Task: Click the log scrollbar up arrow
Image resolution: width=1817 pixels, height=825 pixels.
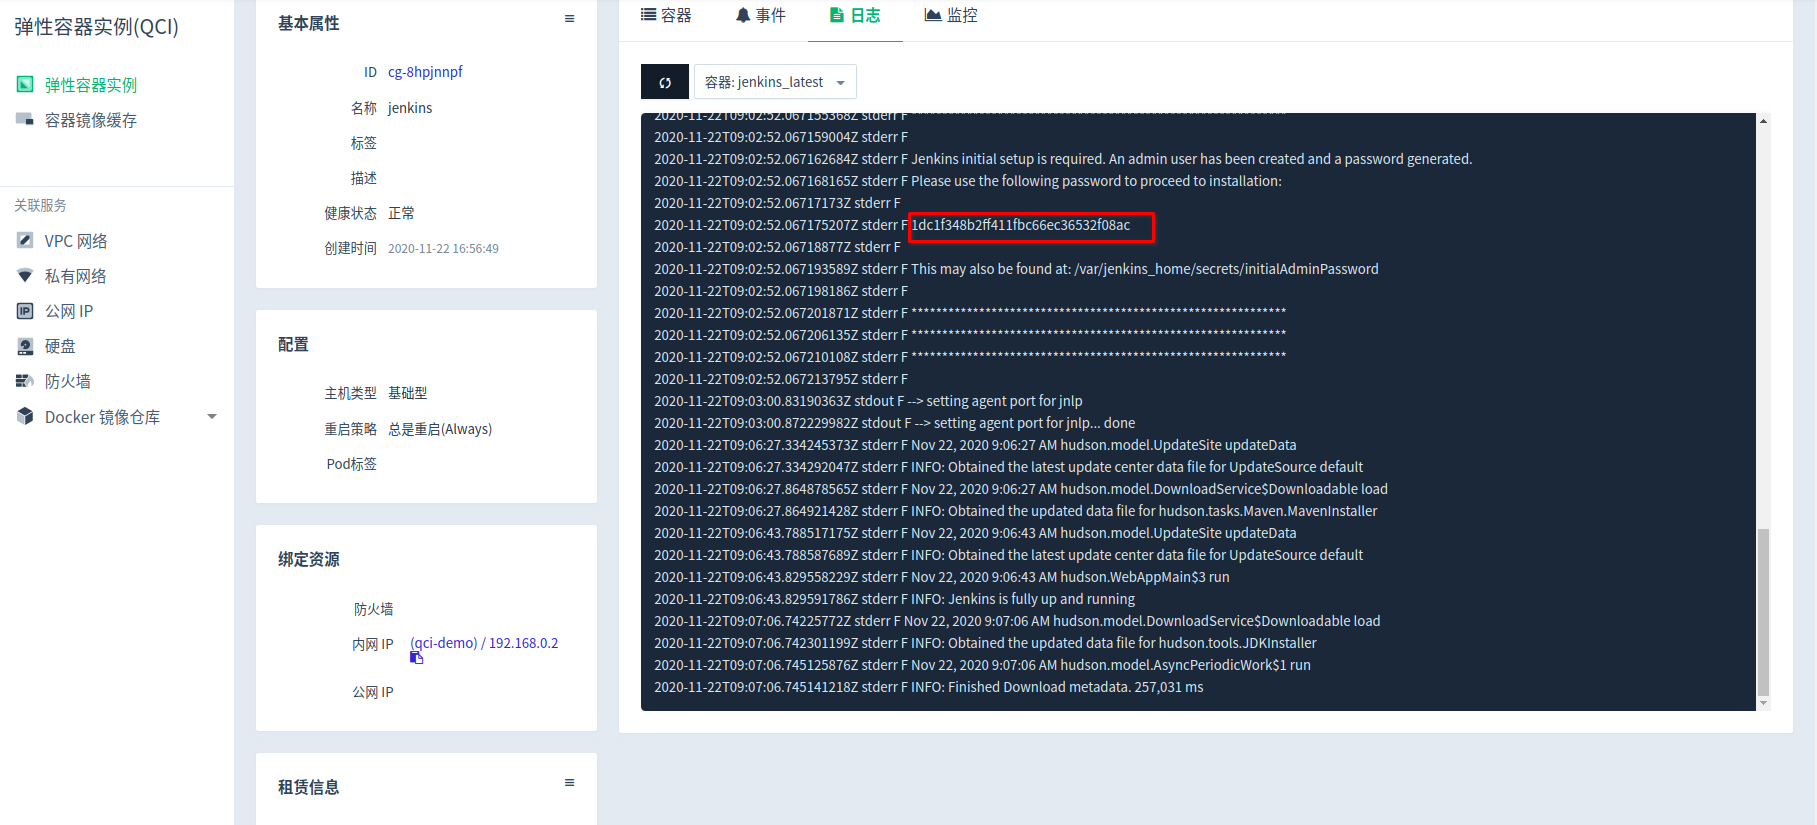Action: point(1763,121)
